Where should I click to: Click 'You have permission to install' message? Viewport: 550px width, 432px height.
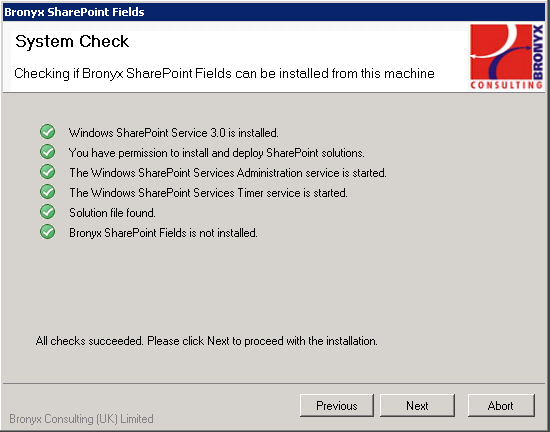[217, 153]
